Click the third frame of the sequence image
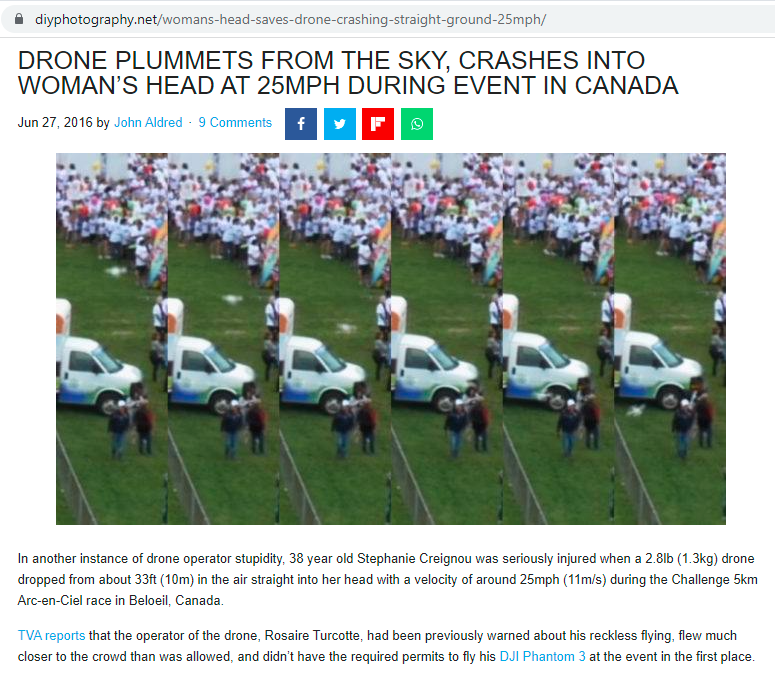 pyautogui.click(x=335, y=339)
